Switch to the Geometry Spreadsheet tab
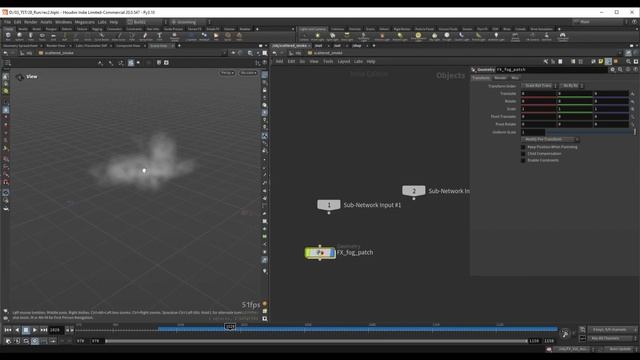The width and height of the screenshot is (640, 360). (x=20, y=46)
